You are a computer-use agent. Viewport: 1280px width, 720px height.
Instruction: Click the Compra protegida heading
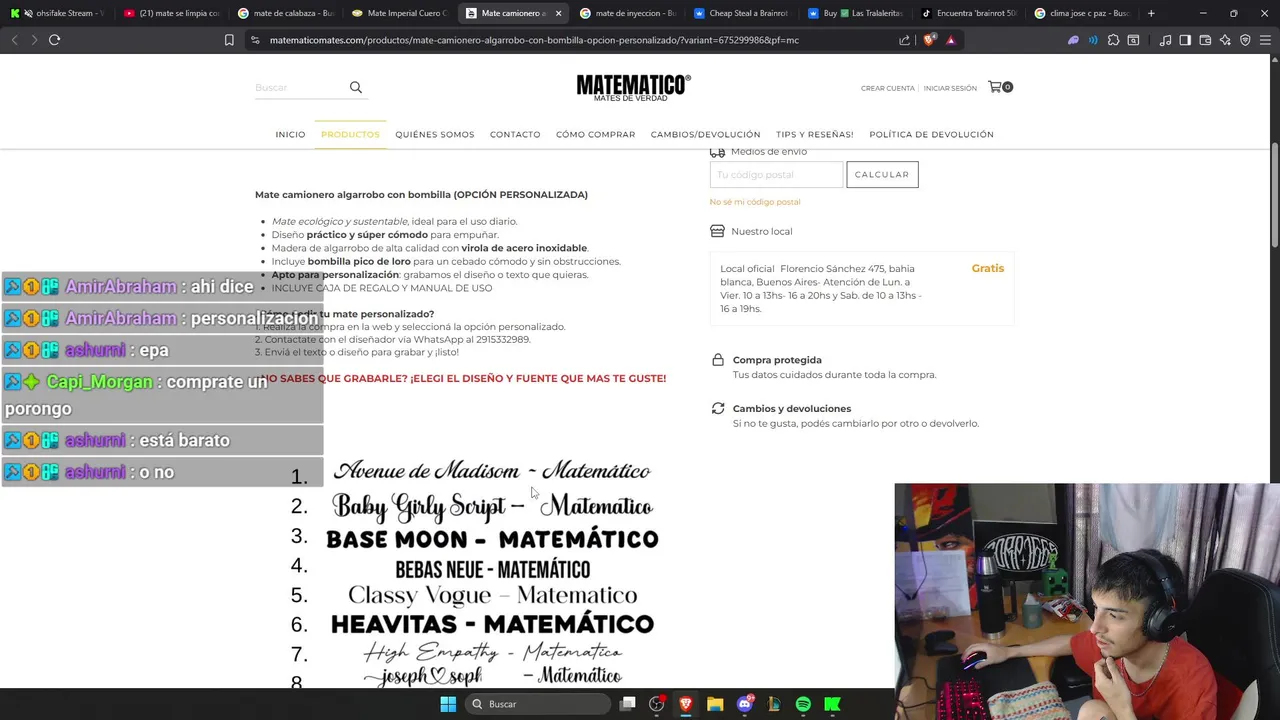[x=777, y=360]
